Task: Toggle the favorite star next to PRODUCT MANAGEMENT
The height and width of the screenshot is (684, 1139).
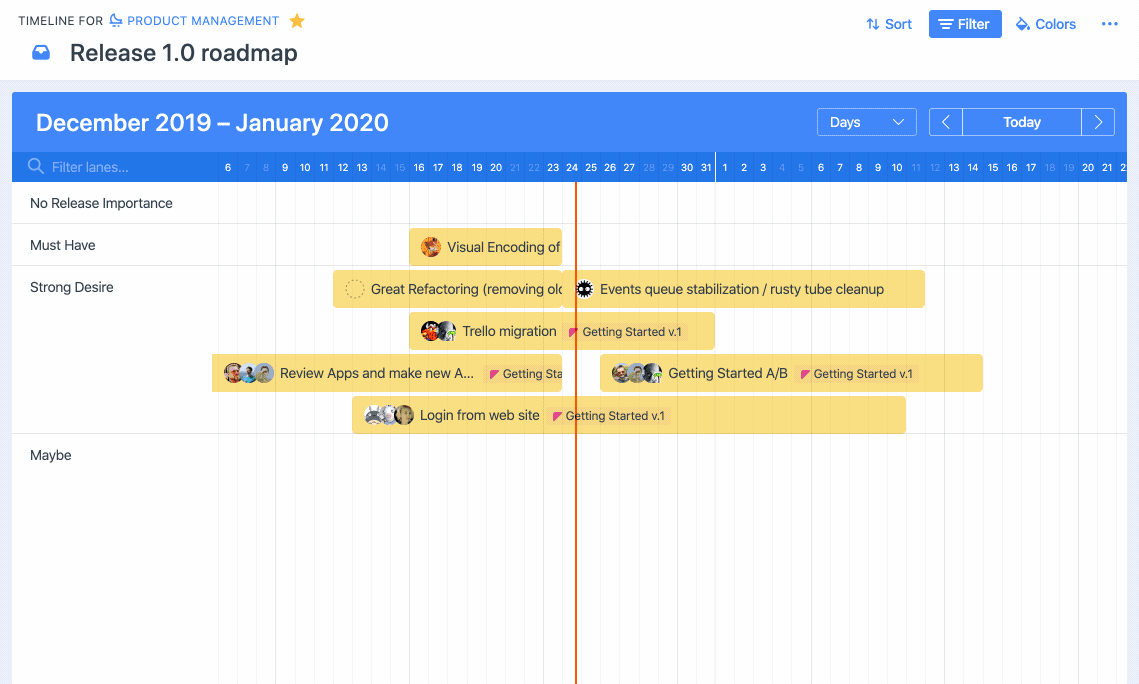Action: coord(296,20)
